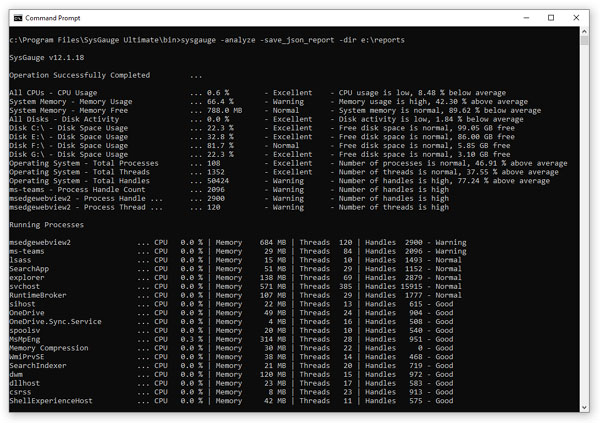Image resolution: width=600 pixels, height=423 pixels.
Task: Click the 'lsass' process name
Action: (20, 260)
